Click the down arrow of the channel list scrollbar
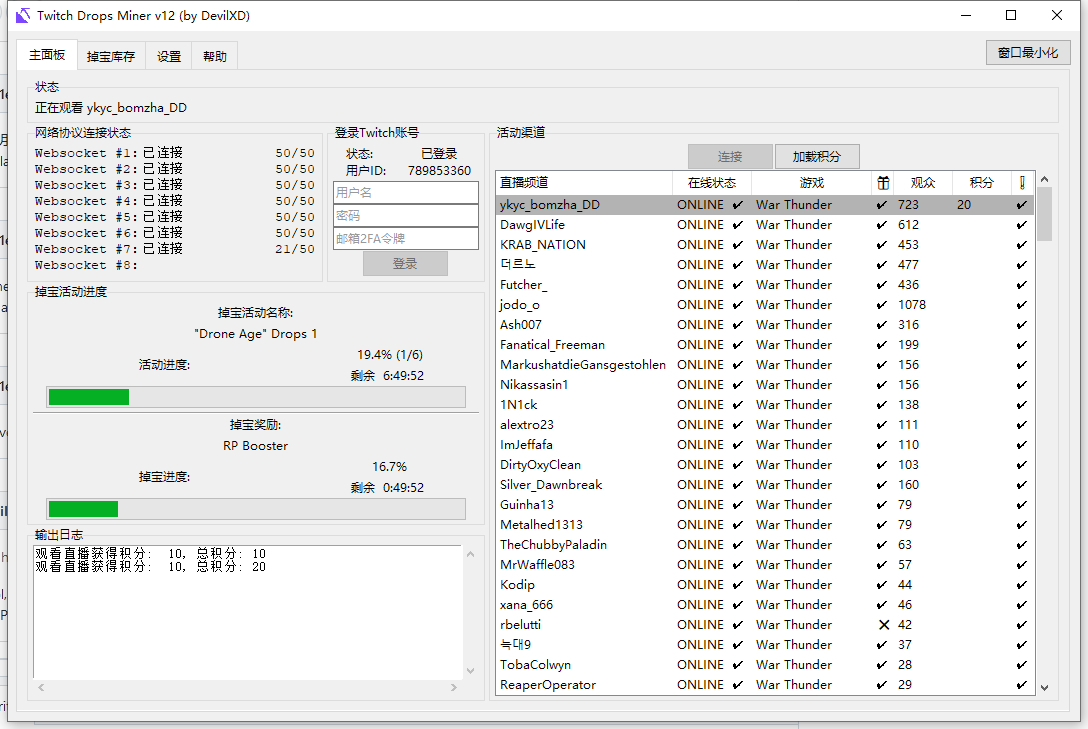Image resolution: width=1088 pixels, height=729 pixels. [1044, 687]
